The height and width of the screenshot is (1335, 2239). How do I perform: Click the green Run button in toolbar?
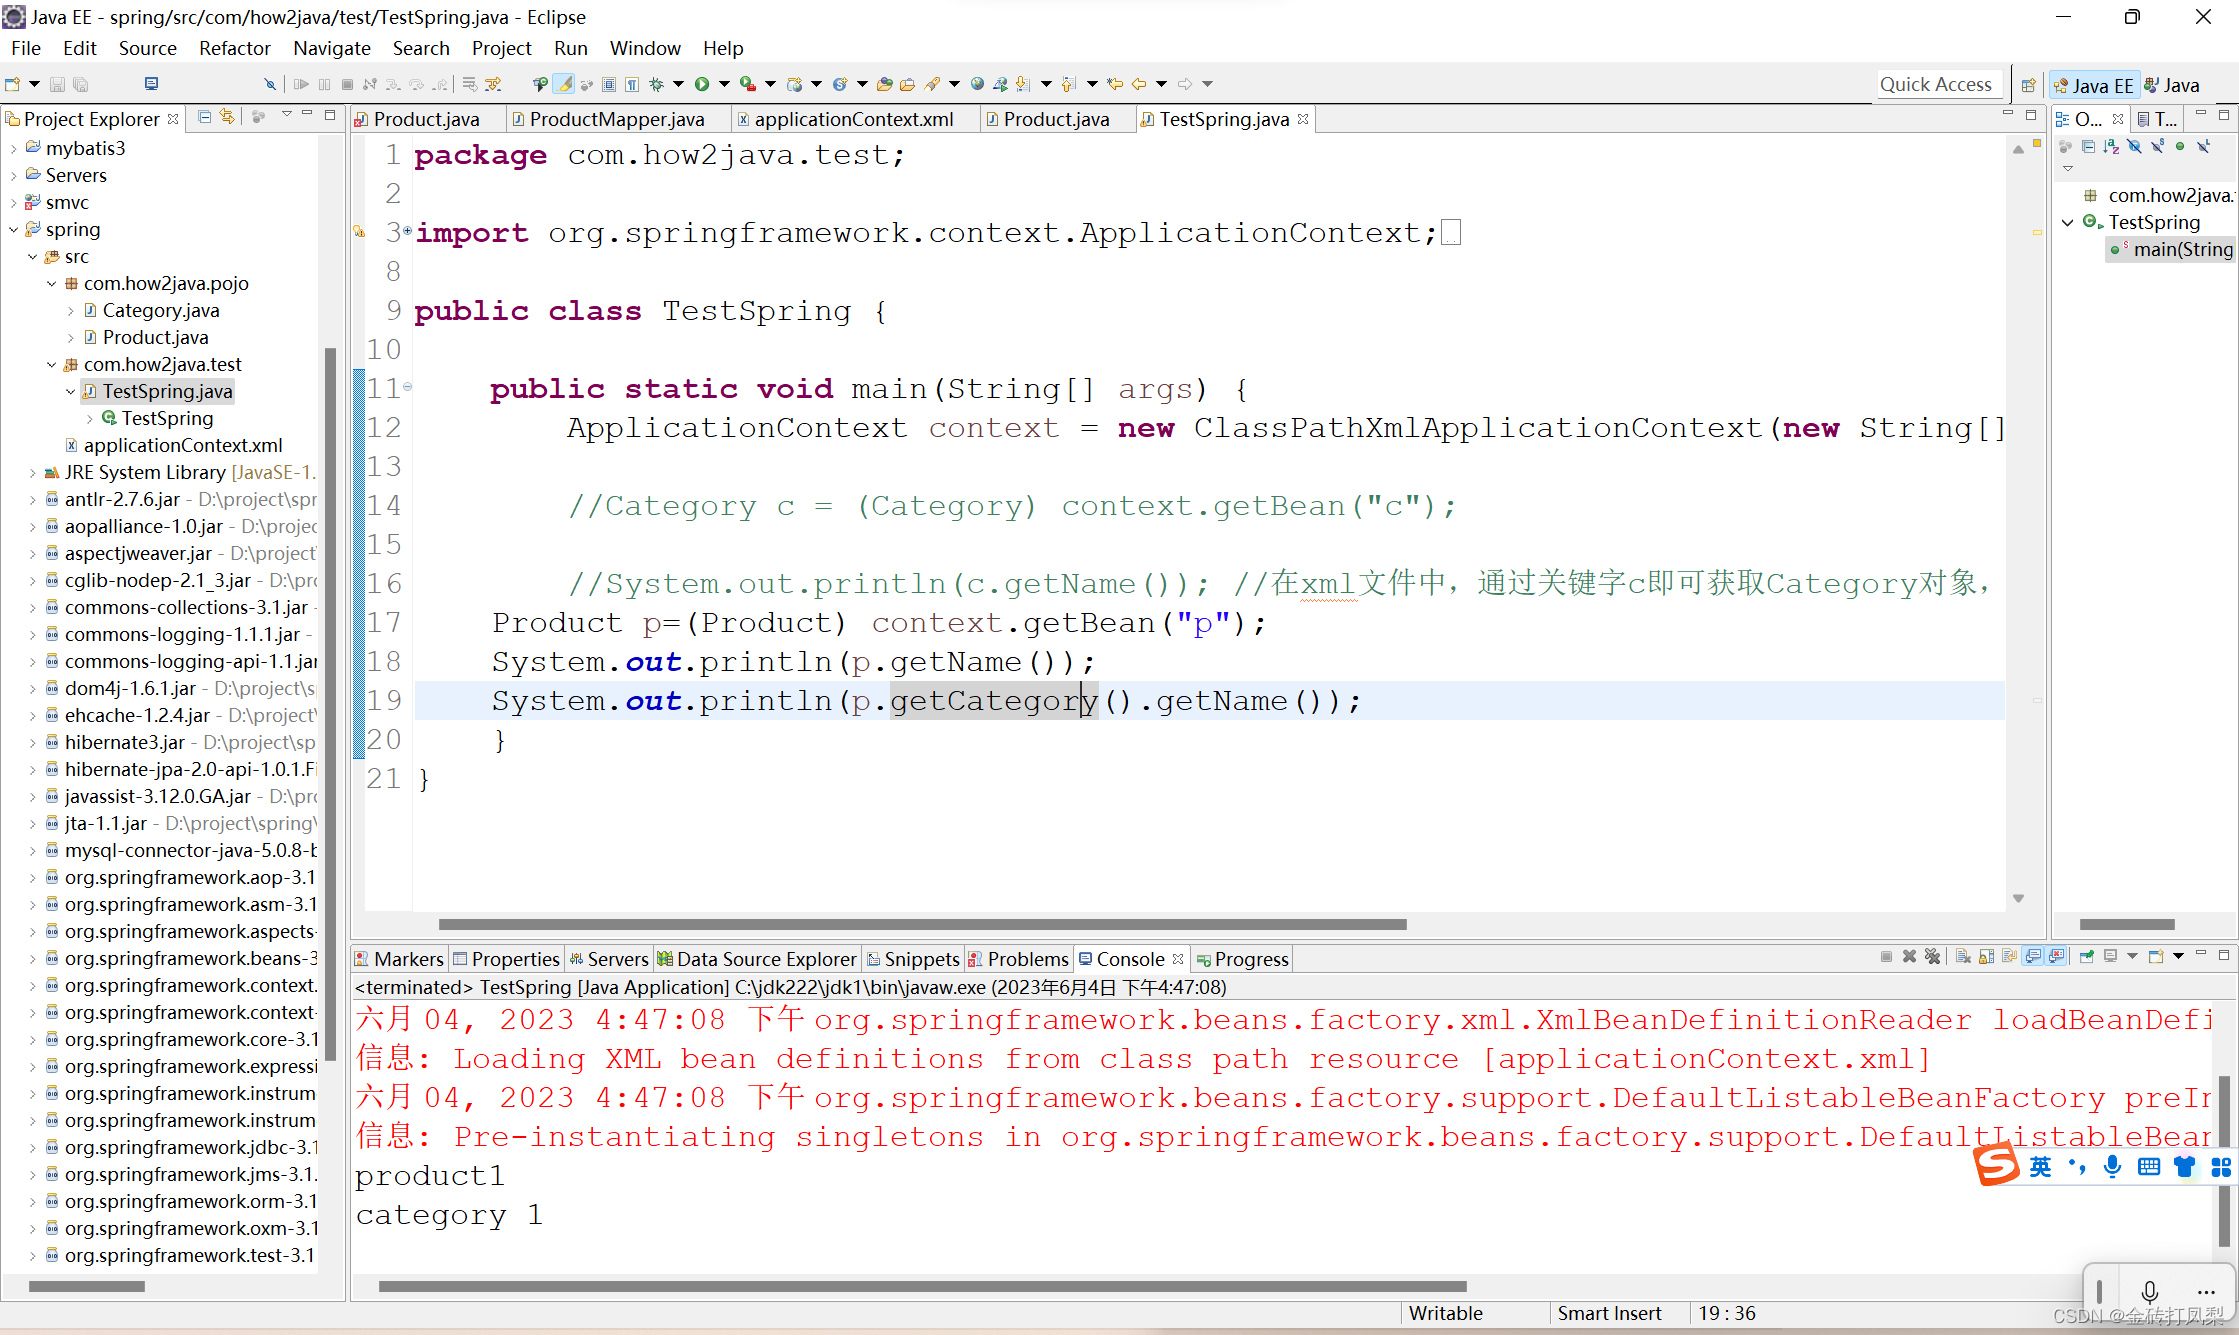click(x=702, y=84)
